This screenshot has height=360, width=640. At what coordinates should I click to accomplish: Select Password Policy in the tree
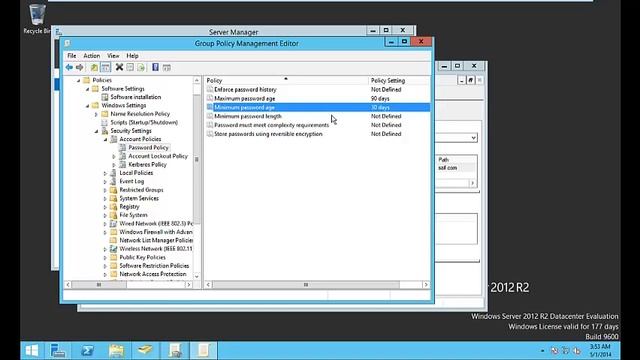tap(148, 148)
